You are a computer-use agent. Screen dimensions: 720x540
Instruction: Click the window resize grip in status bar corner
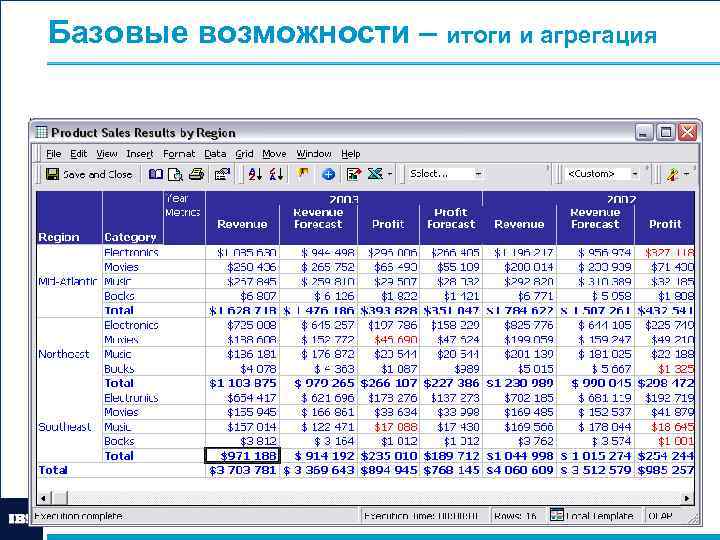click(692, 518)
